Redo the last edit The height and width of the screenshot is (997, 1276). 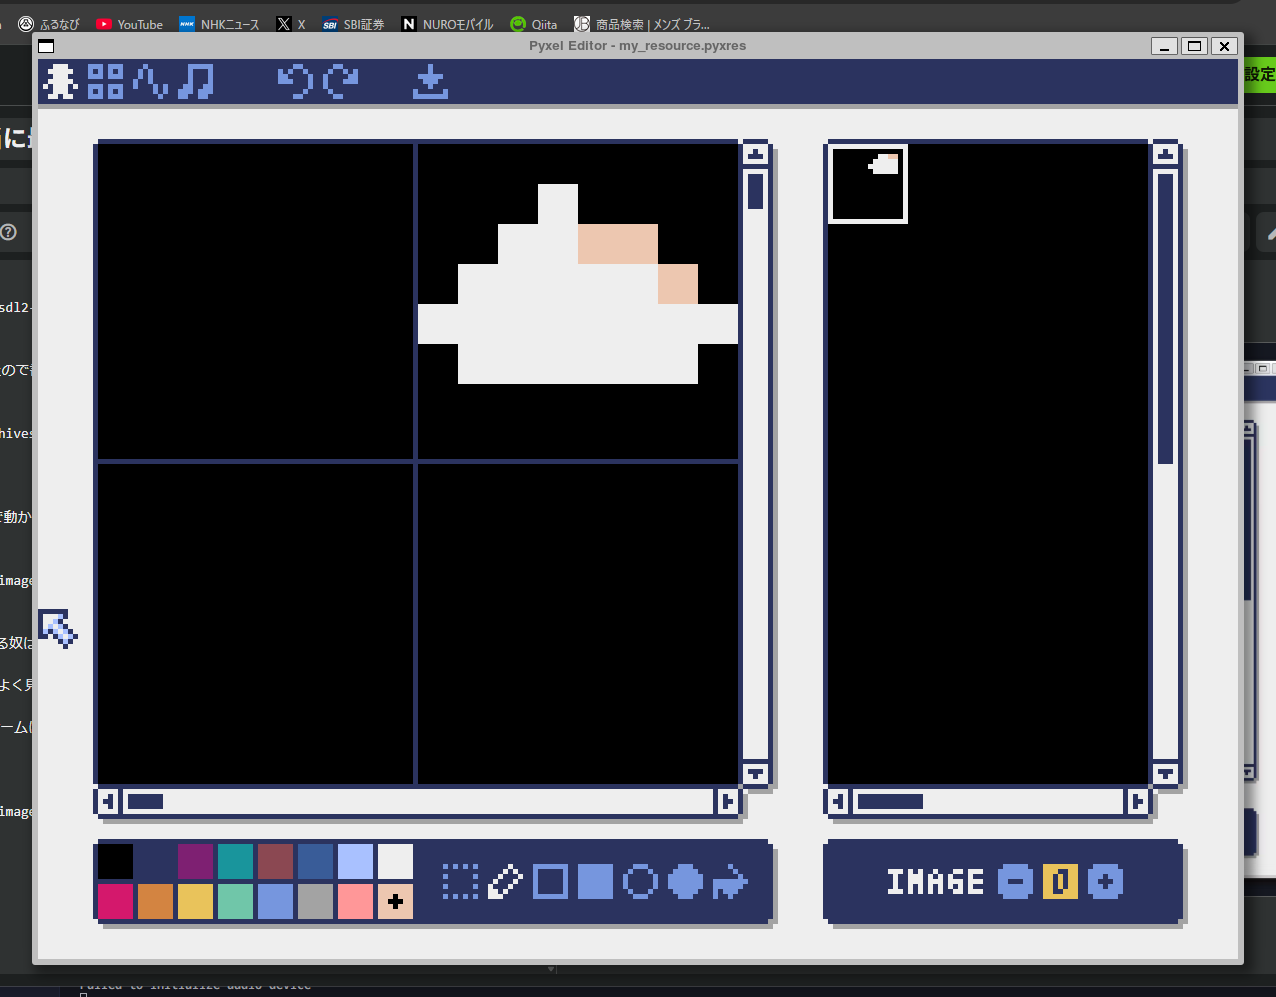click(x=340, y=81)
